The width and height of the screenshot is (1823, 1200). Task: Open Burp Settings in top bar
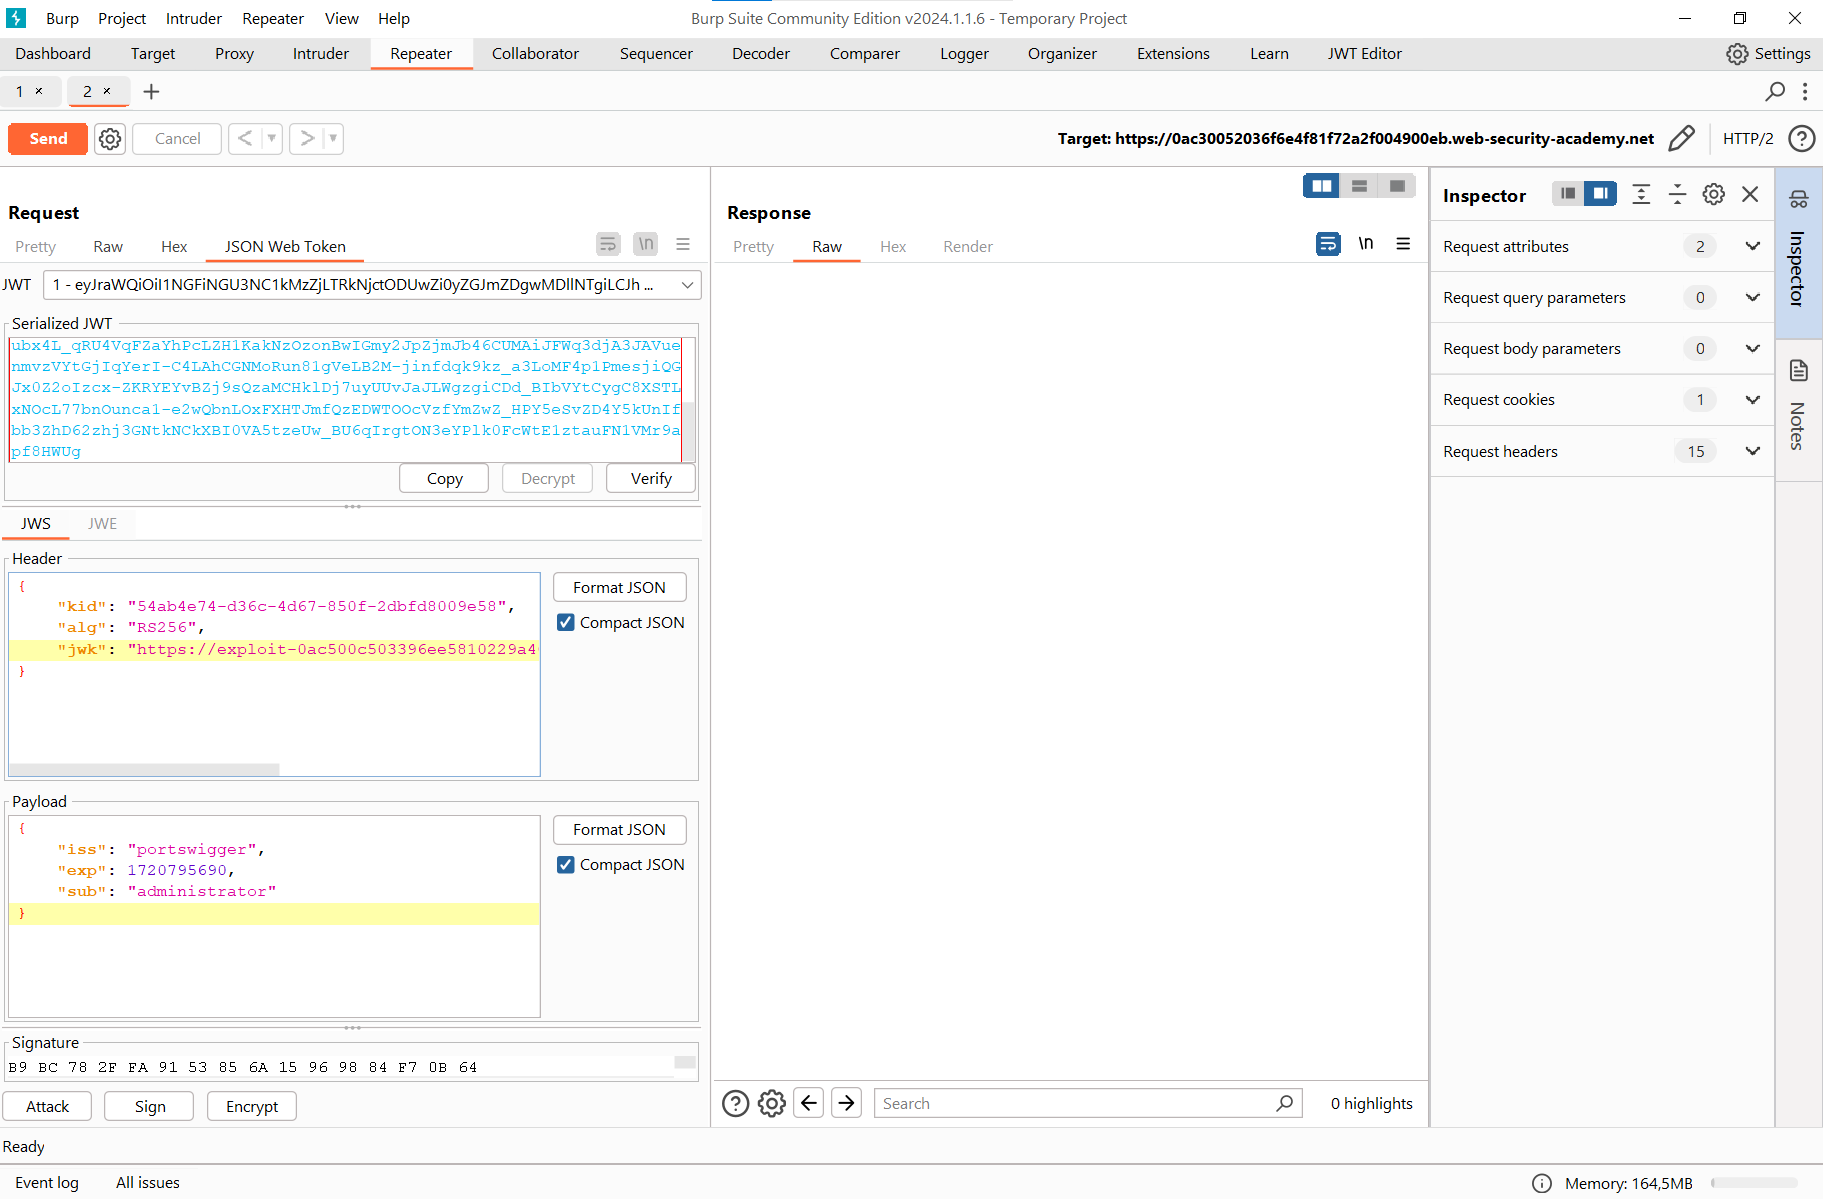pos(1768,54)
